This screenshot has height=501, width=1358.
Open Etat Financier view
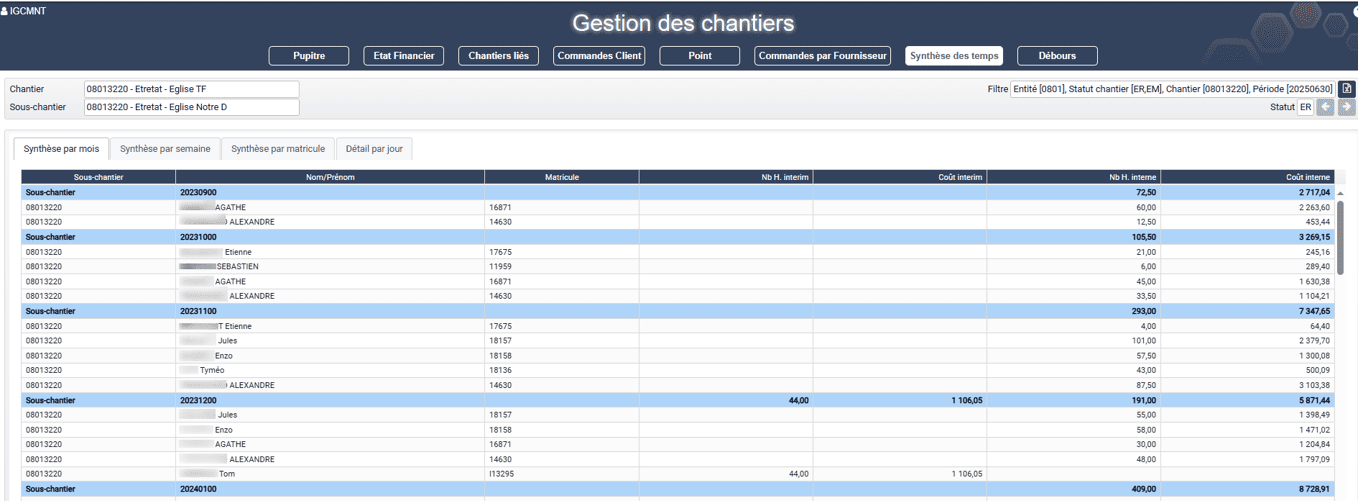tap(404, 56)
